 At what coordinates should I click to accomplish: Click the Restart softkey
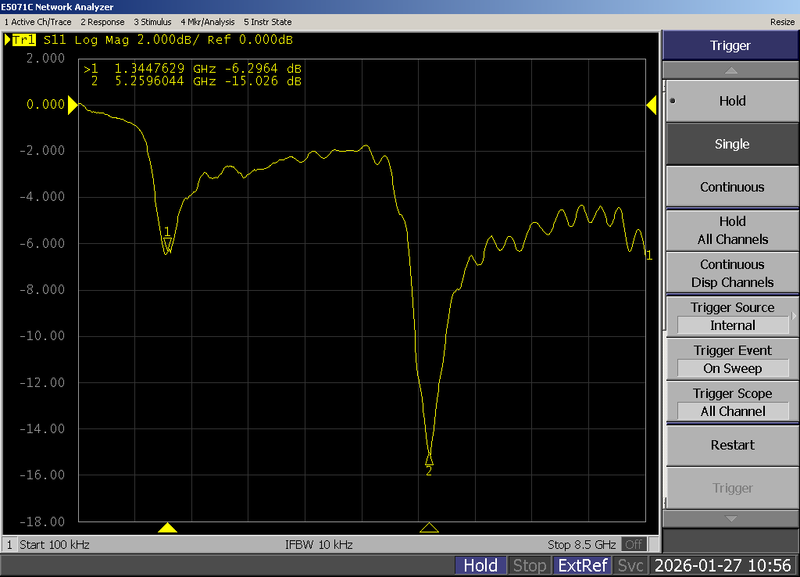pyautogui.click(x=731, y=445)
